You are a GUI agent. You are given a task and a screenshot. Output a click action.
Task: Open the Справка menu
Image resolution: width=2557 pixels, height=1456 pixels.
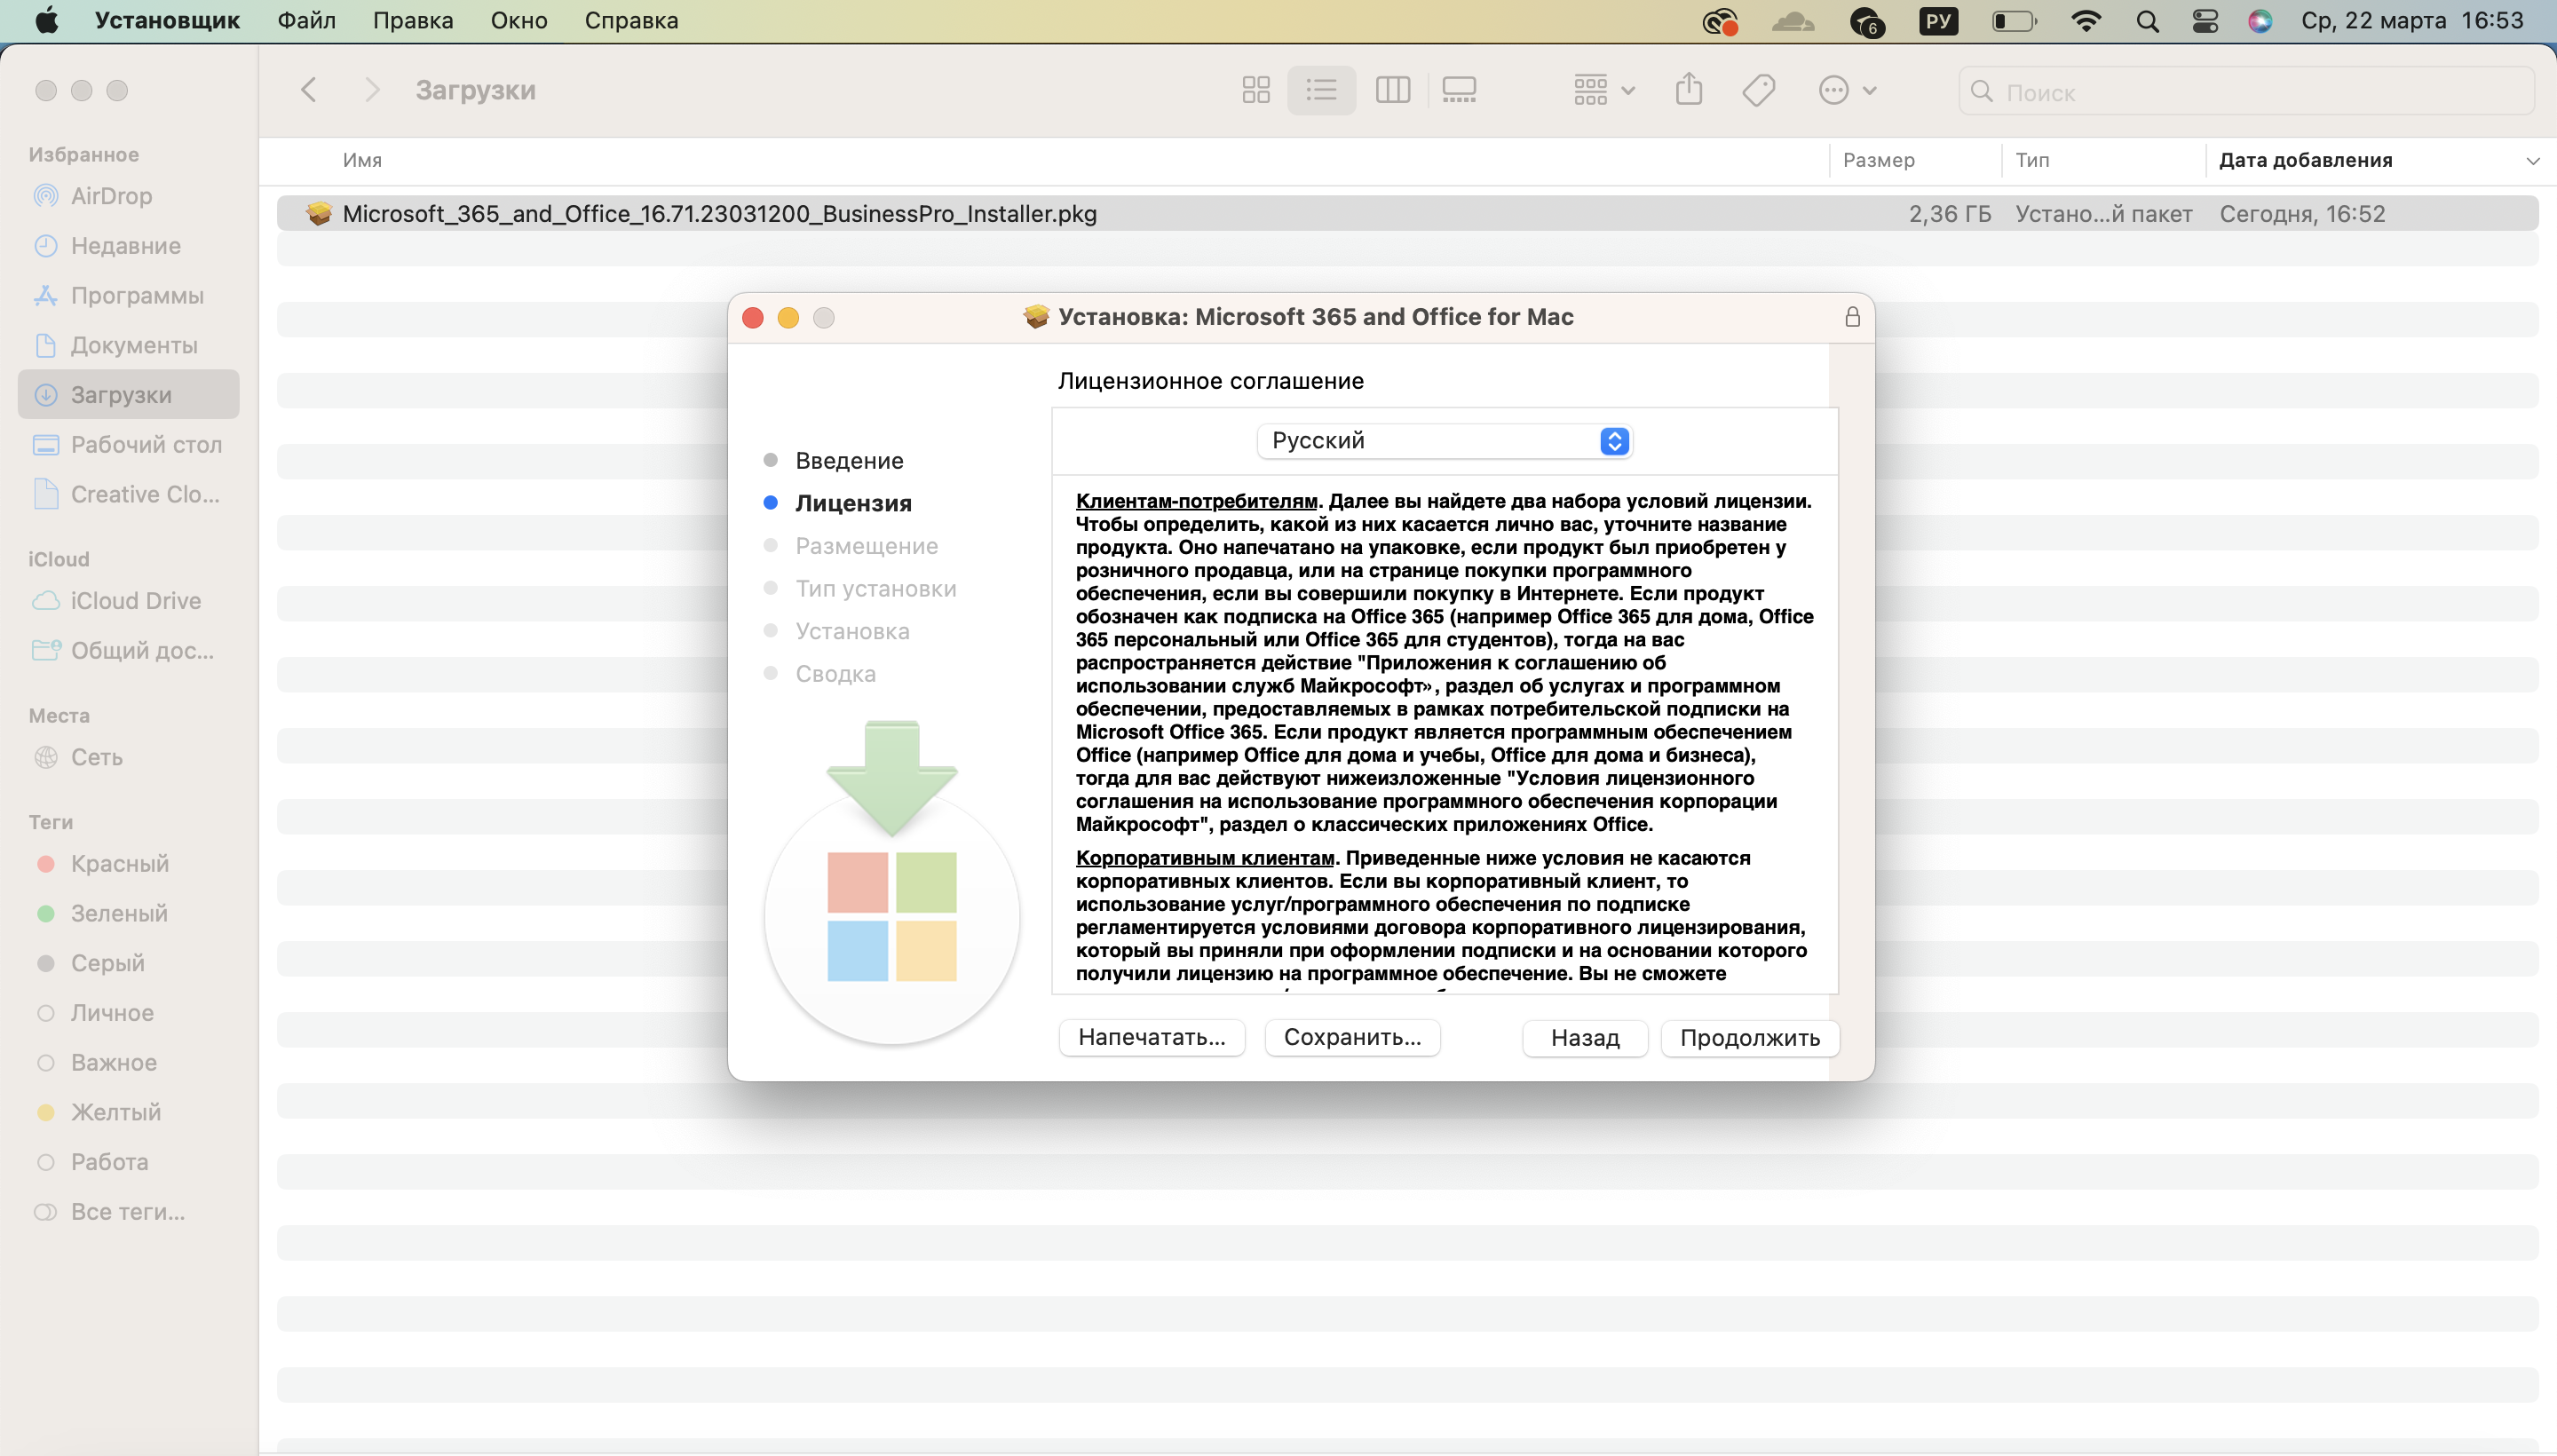coord(629,20)
